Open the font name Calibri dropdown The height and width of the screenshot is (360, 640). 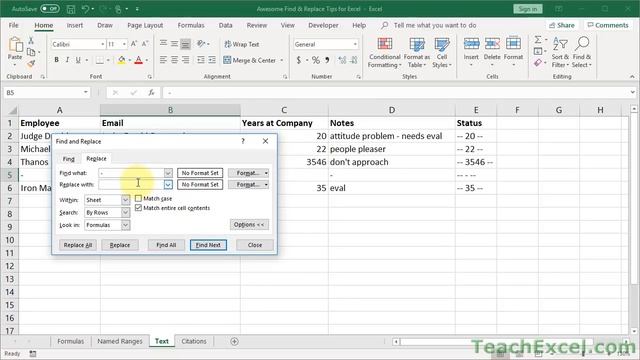pos(103,44)
